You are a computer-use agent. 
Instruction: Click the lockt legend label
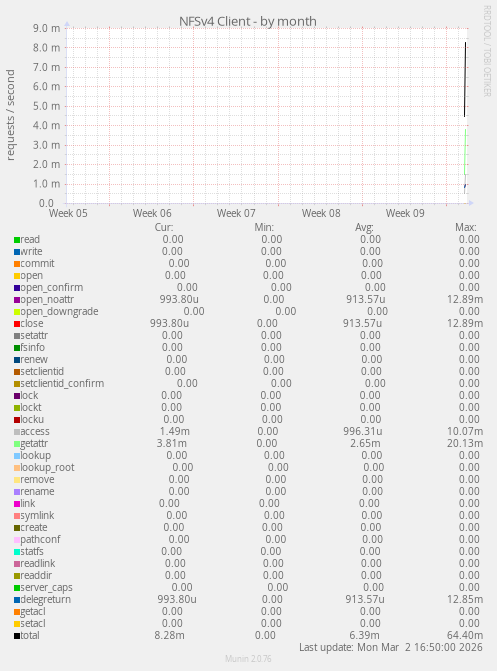point(31,407)
